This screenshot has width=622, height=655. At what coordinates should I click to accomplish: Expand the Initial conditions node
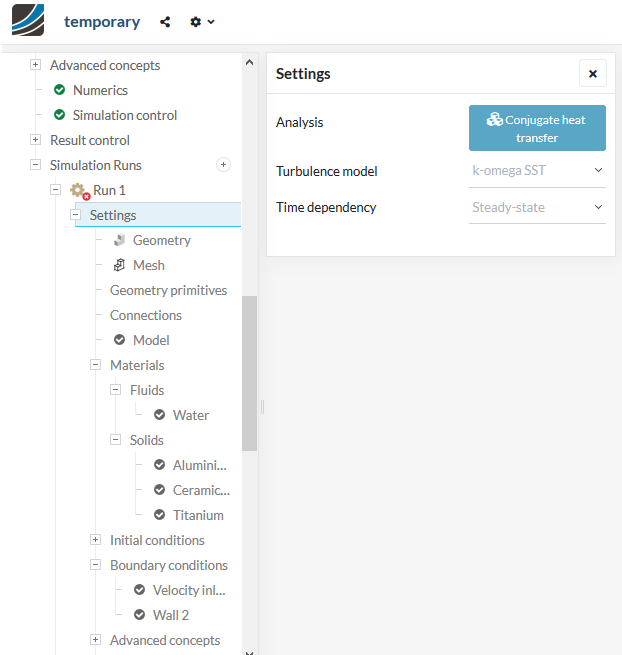[96, 540]
